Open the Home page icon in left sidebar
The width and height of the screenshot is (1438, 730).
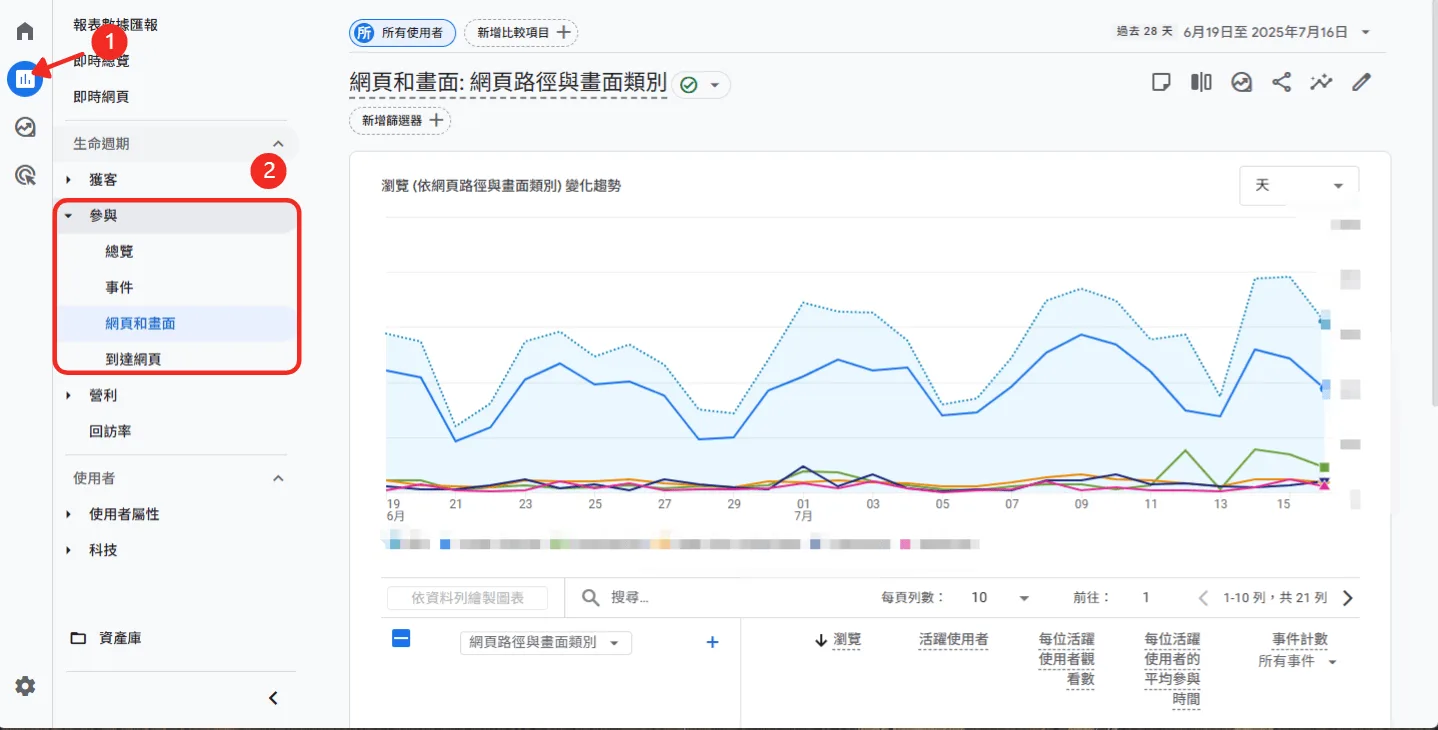click(x=24, y=29)
